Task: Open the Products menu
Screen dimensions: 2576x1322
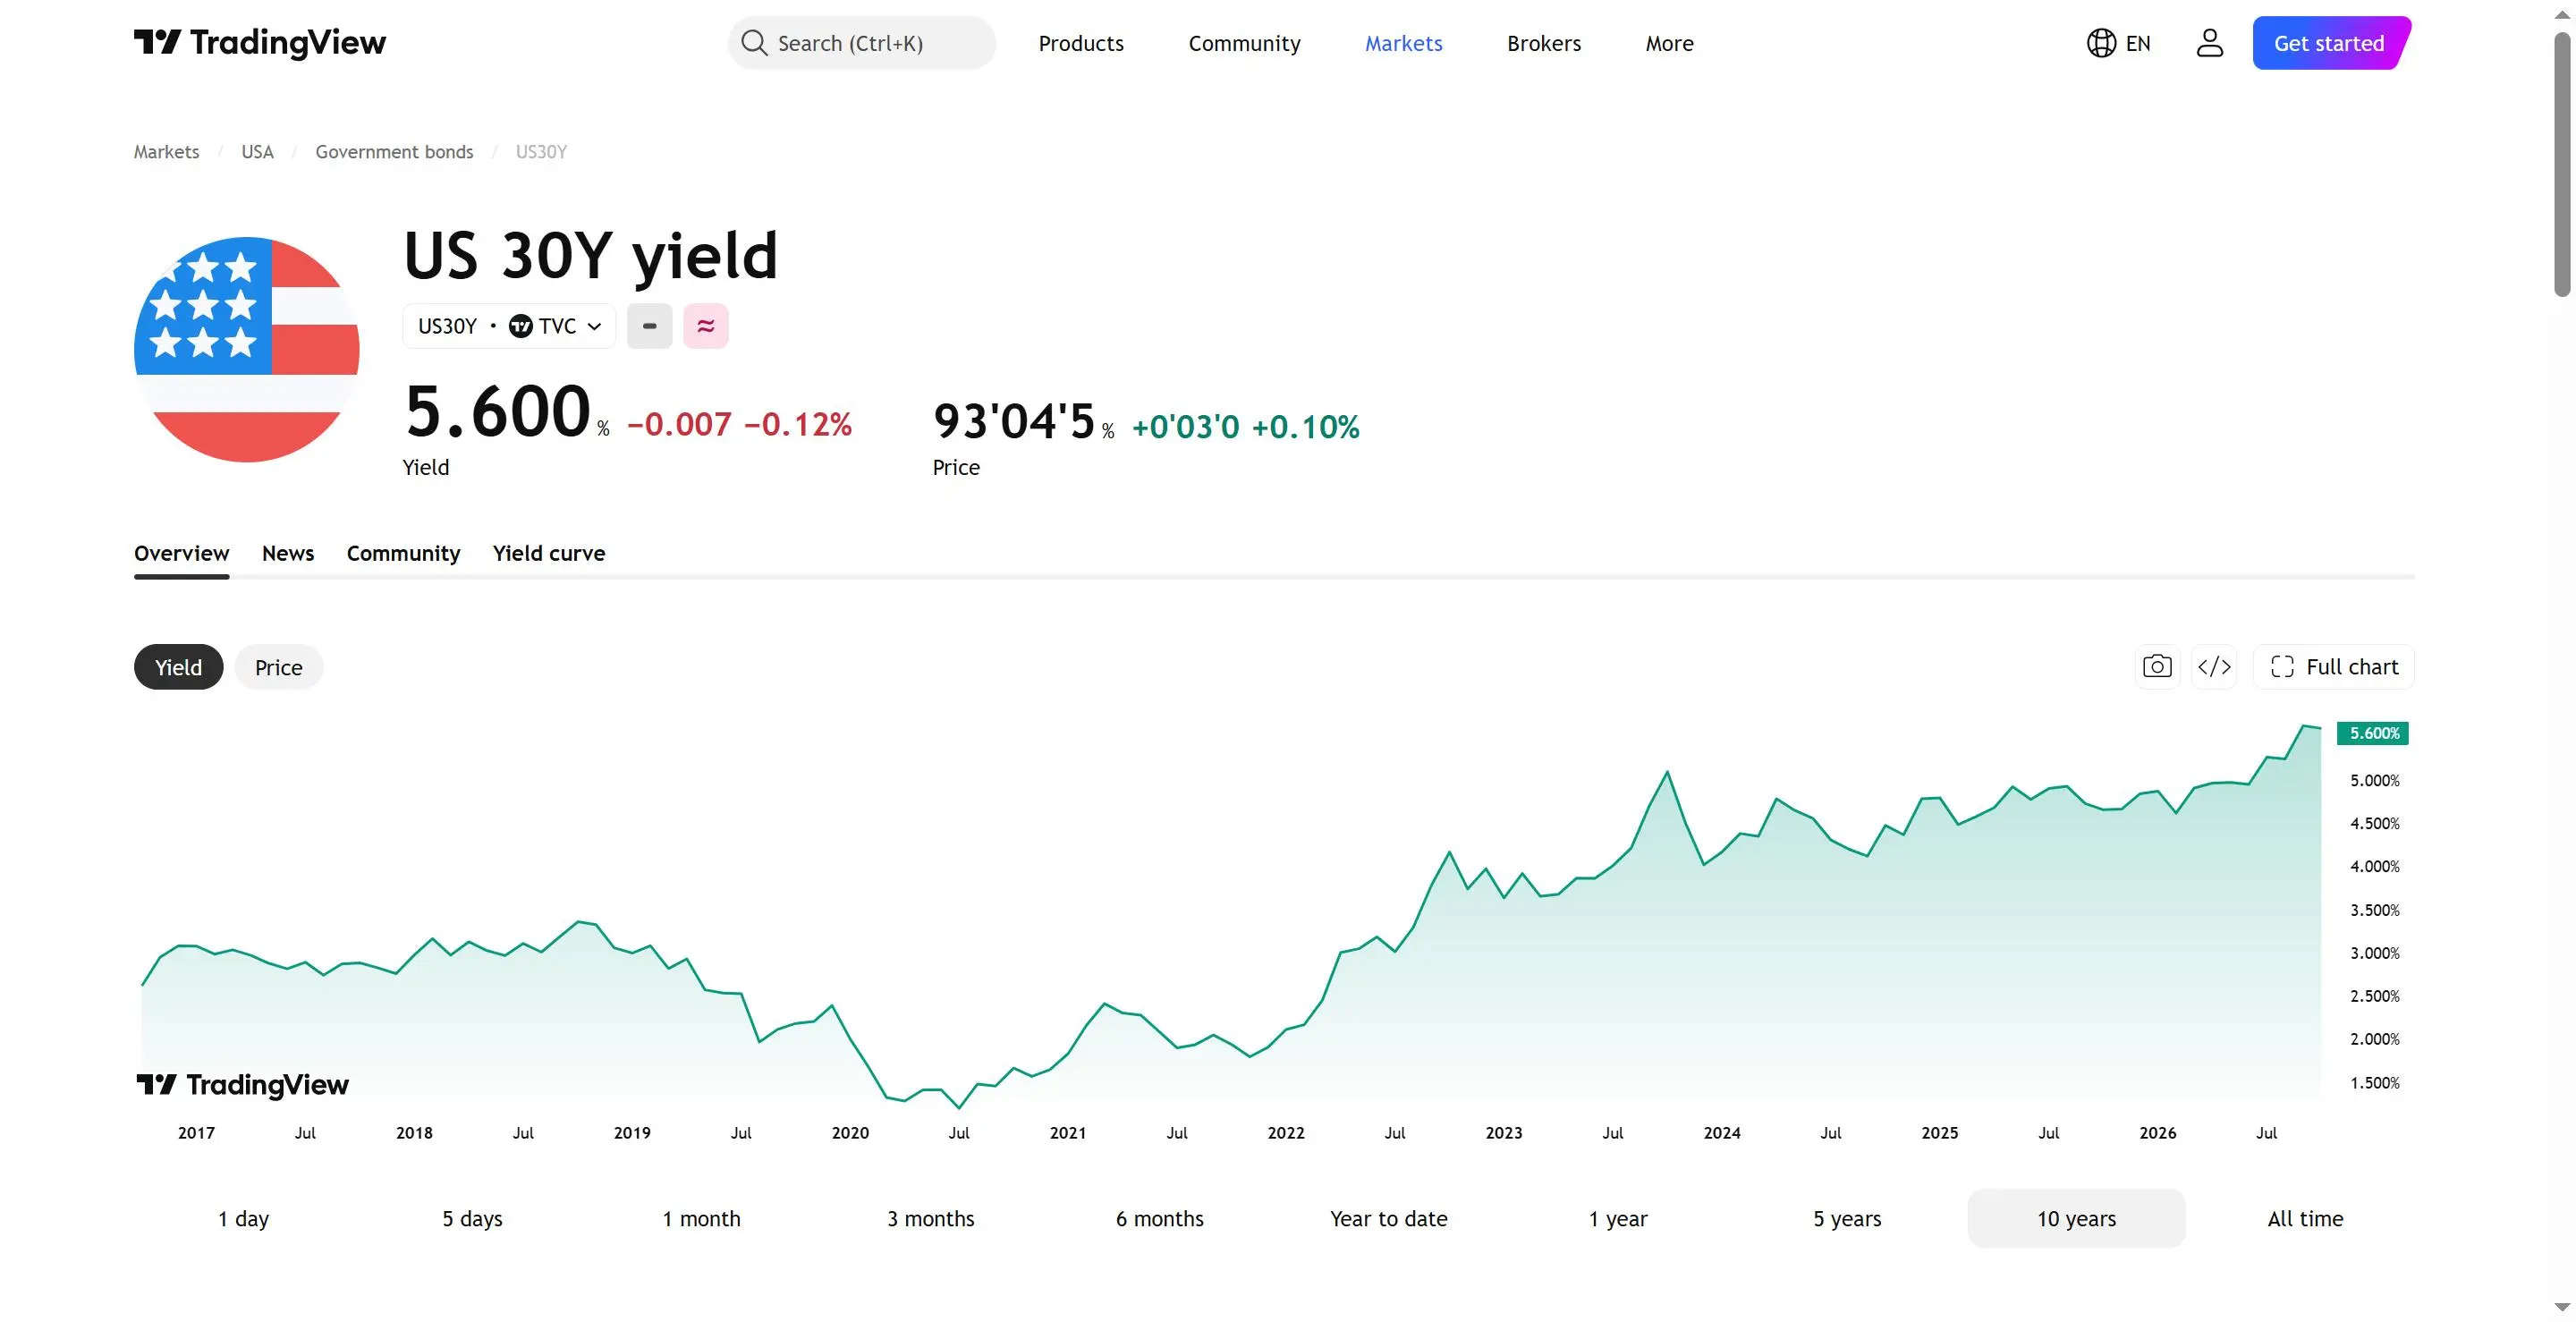Action: point(1081,43)
